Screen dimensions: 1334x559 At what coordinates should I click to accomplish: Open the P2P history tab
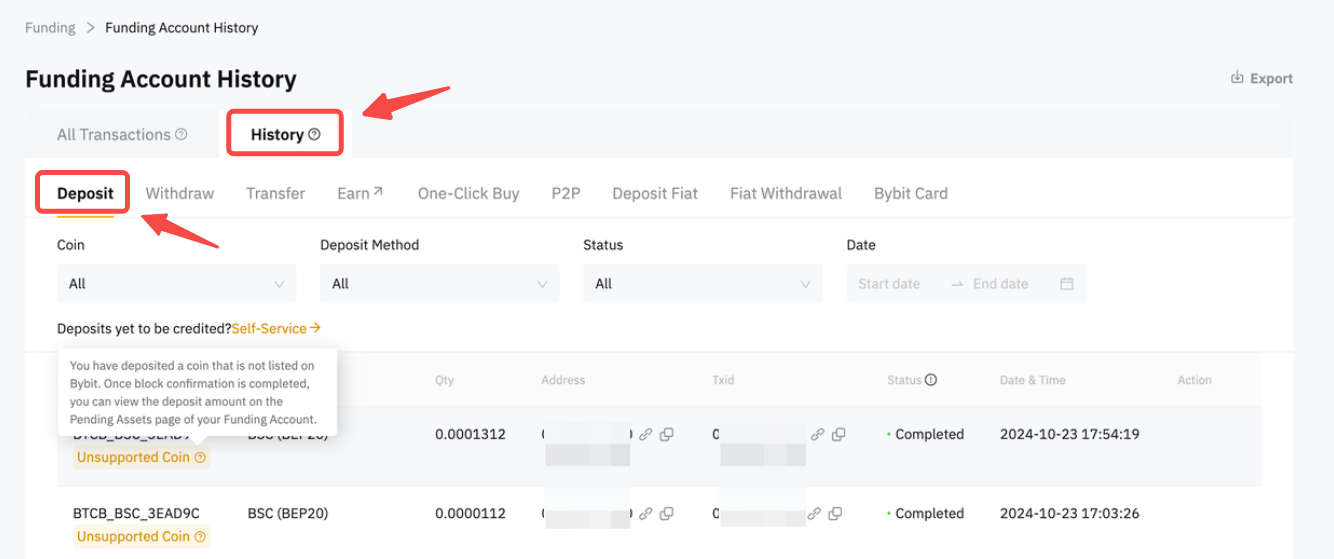point(565,193)
